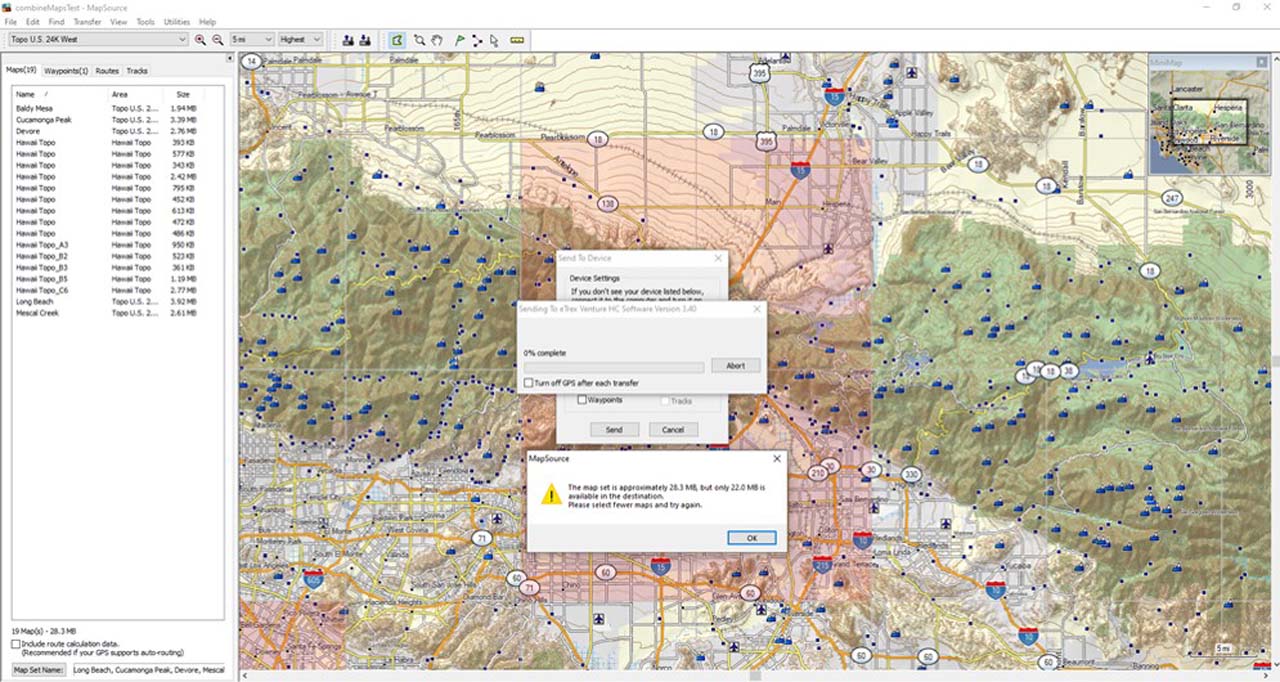Screen dimensions: 1280x682
Task: Click the Send To Device toolbar icon
Action: [x=348, y=40]
